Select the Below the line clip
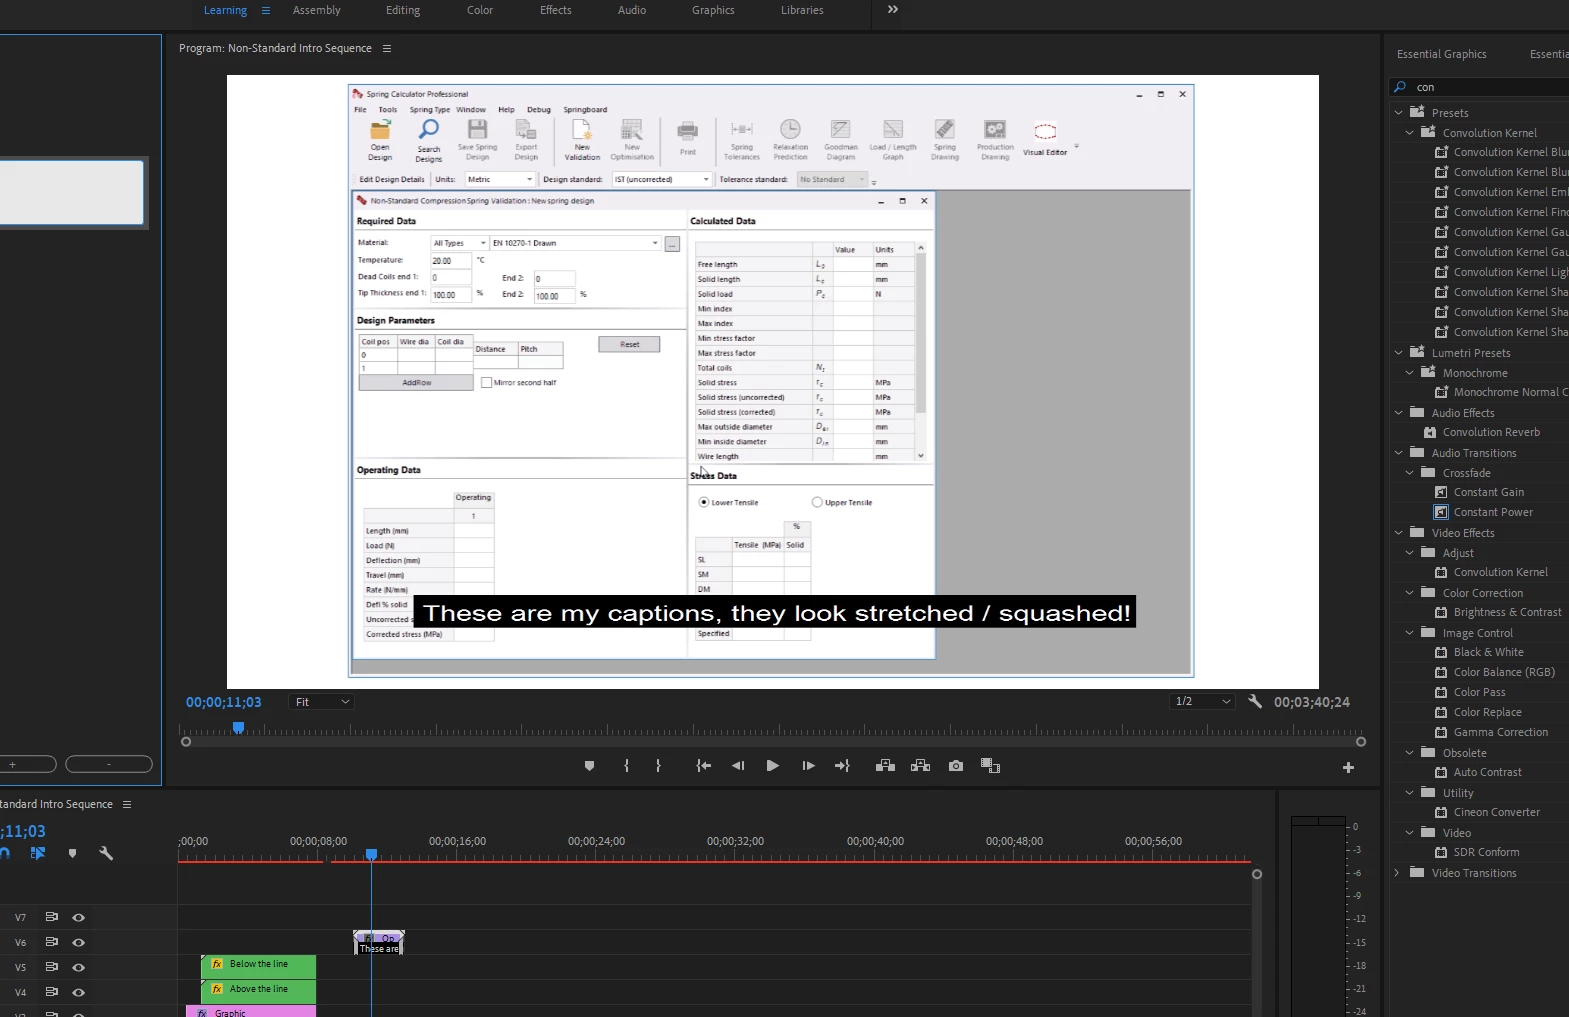Viewport: 1569px width, 1017px height. point(258,965)
